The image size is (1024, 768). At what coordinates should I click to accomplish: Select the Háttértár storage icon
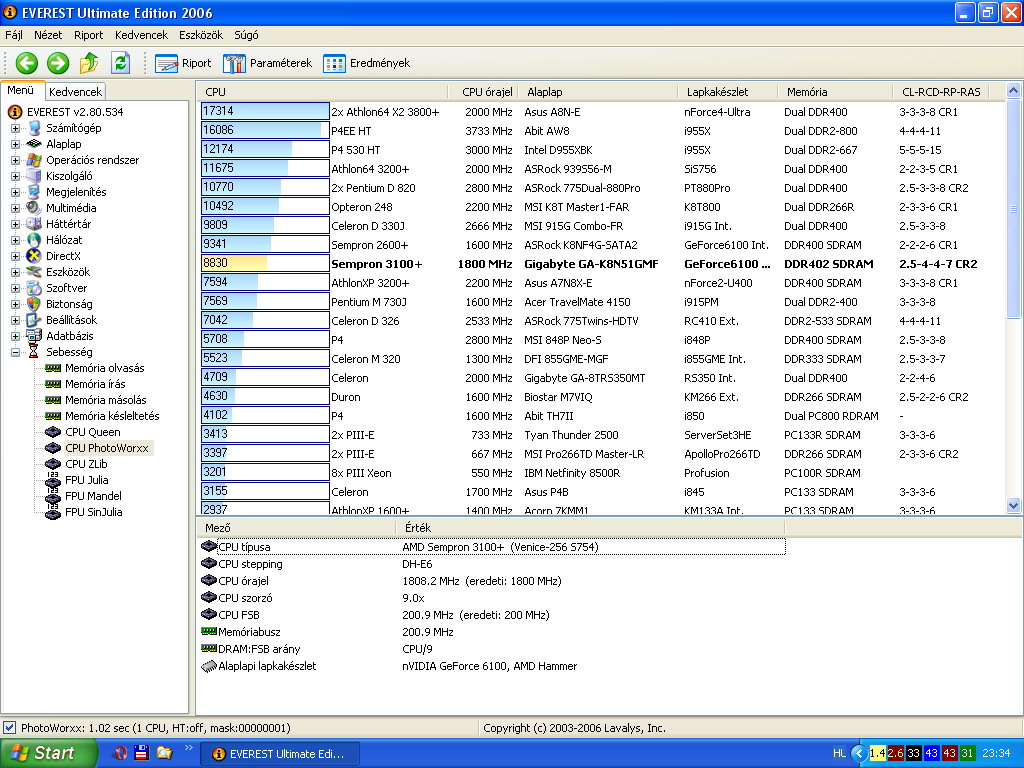pyautogui.click(x=34, y=224)
